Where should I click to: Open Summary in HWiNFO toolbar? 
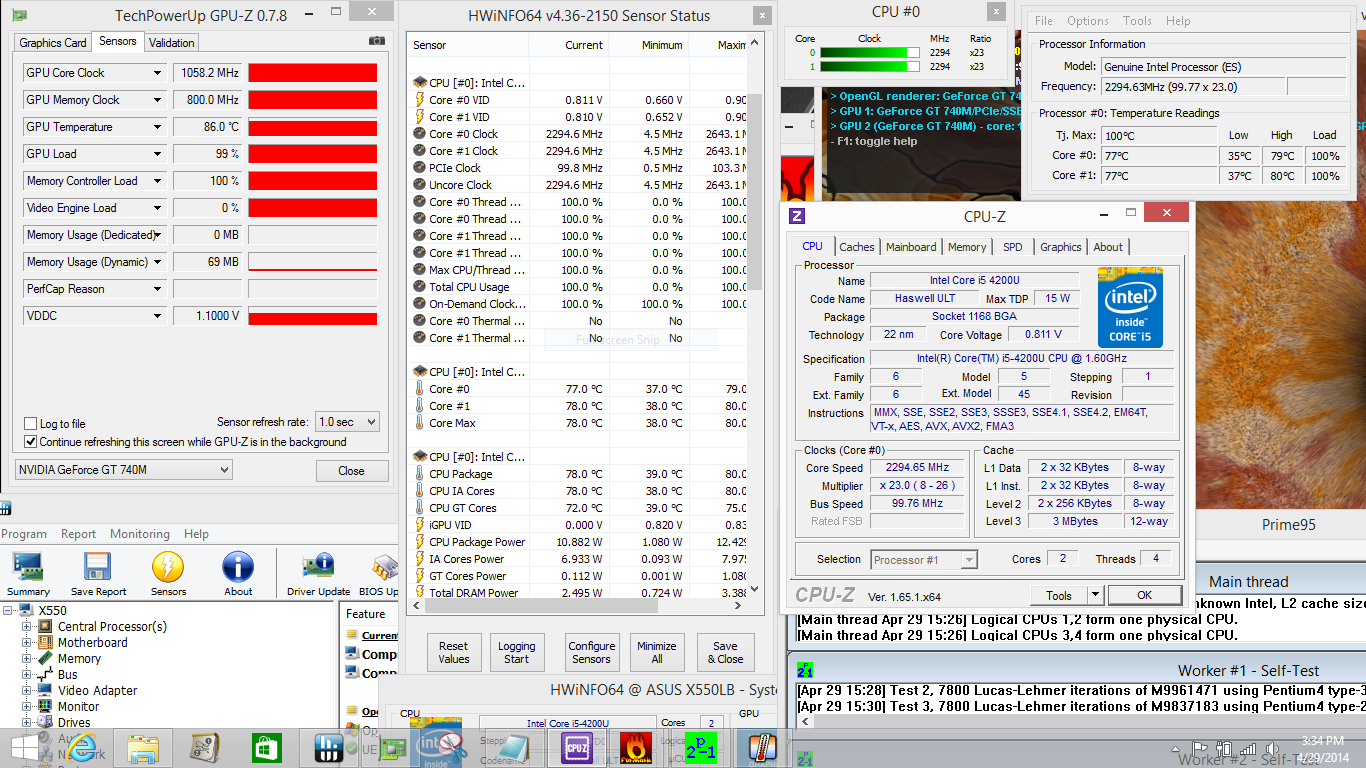coord(28,574)
